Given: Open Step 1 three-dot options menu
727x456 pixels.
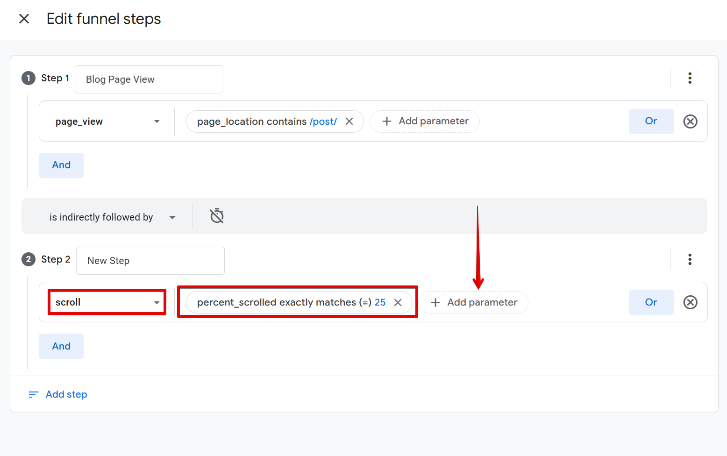Looking at the screenshot, I should [689, 79].
